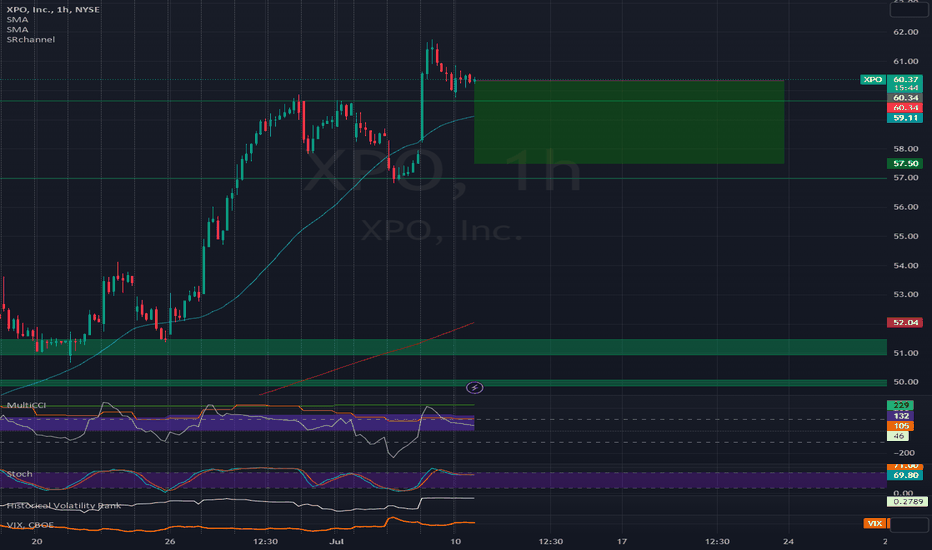932x550 pixels.
Task: Click the purple lightning bolt event icon
Action: tap(474, 388)
